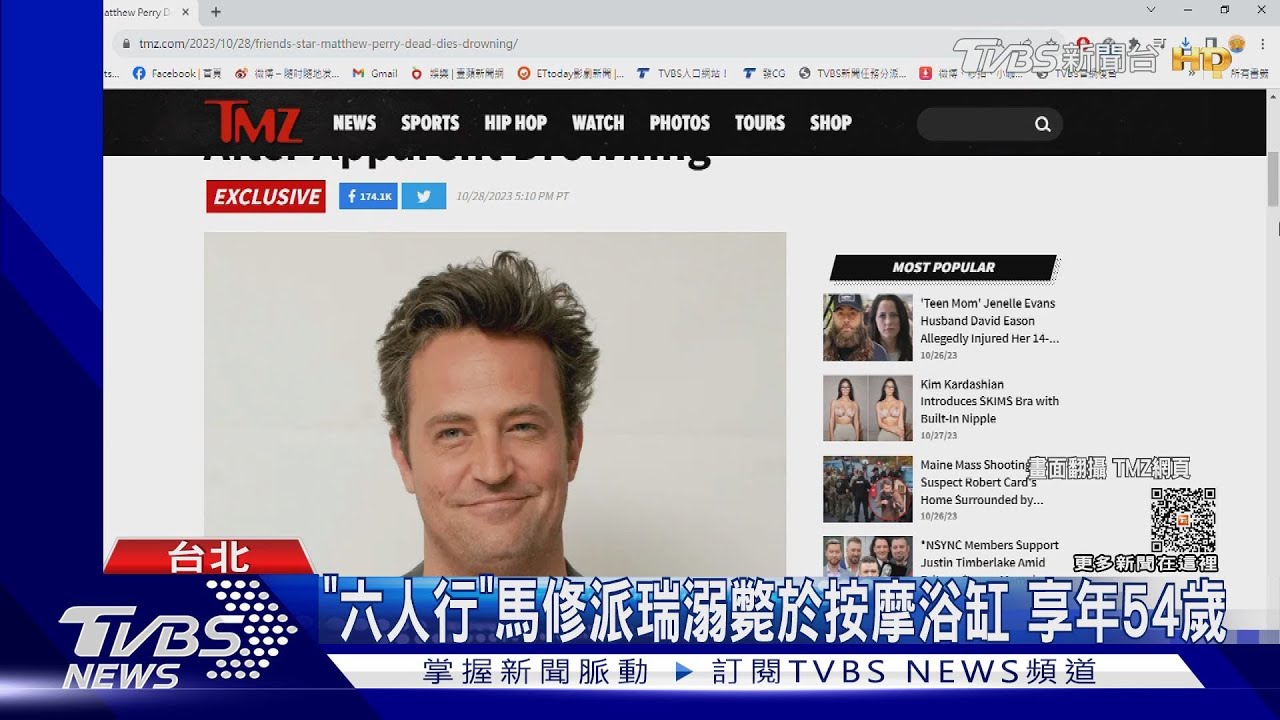Open the Facebook bookmark
1280x720 pixels.
177,73
